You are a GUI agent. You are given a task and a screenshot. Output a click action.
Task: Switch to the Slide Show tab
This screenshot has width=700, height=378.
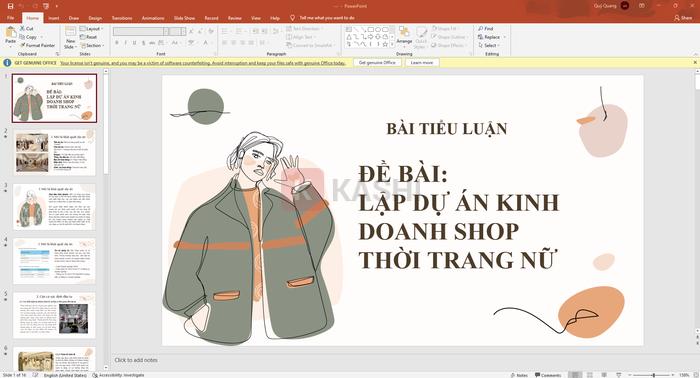184,18
